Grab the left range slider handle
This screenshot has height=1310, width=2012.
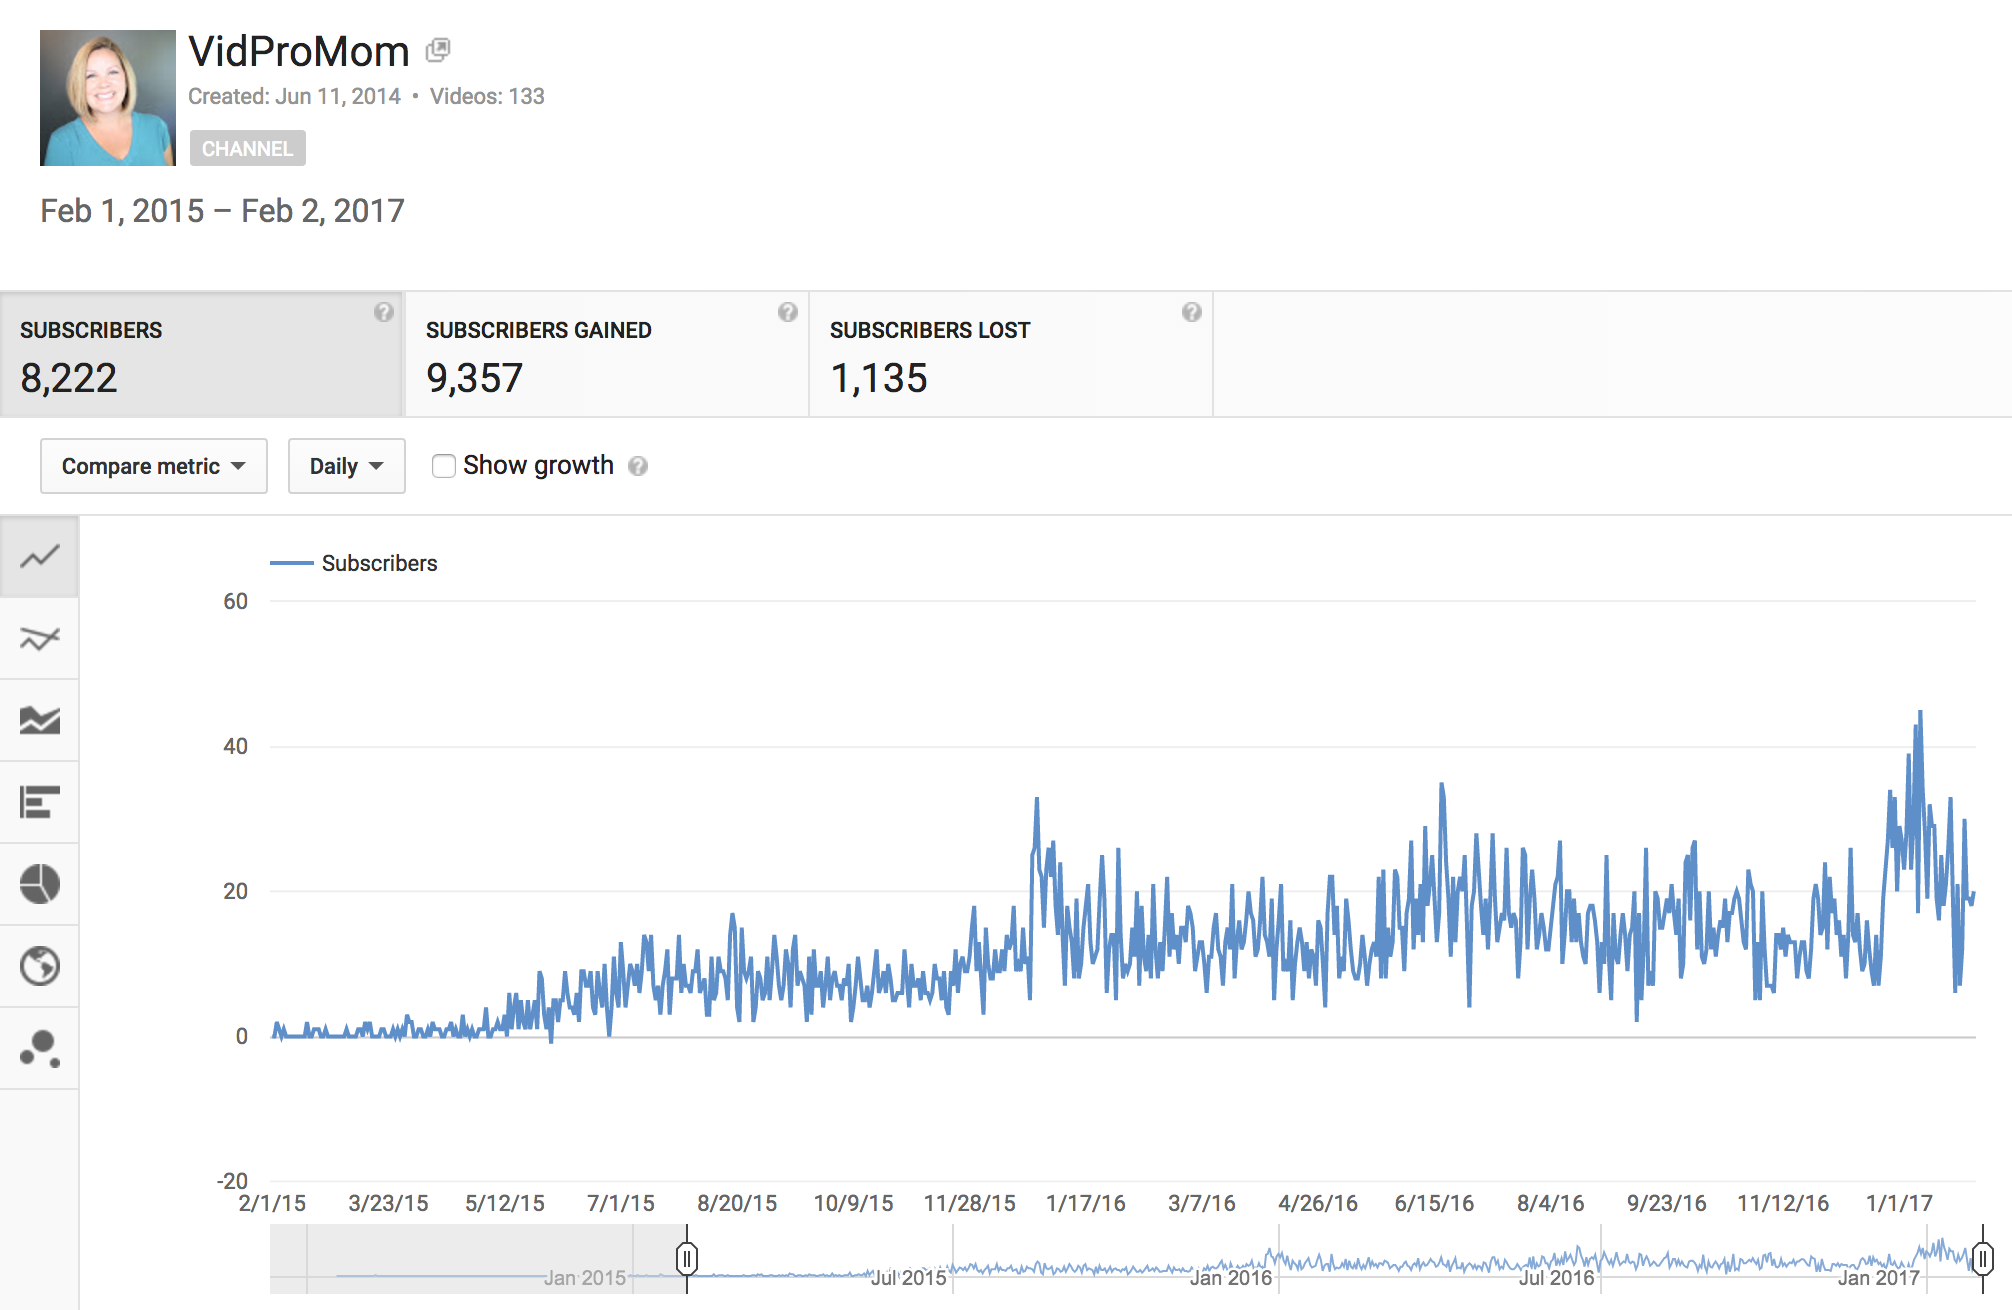coord(687,1258)
